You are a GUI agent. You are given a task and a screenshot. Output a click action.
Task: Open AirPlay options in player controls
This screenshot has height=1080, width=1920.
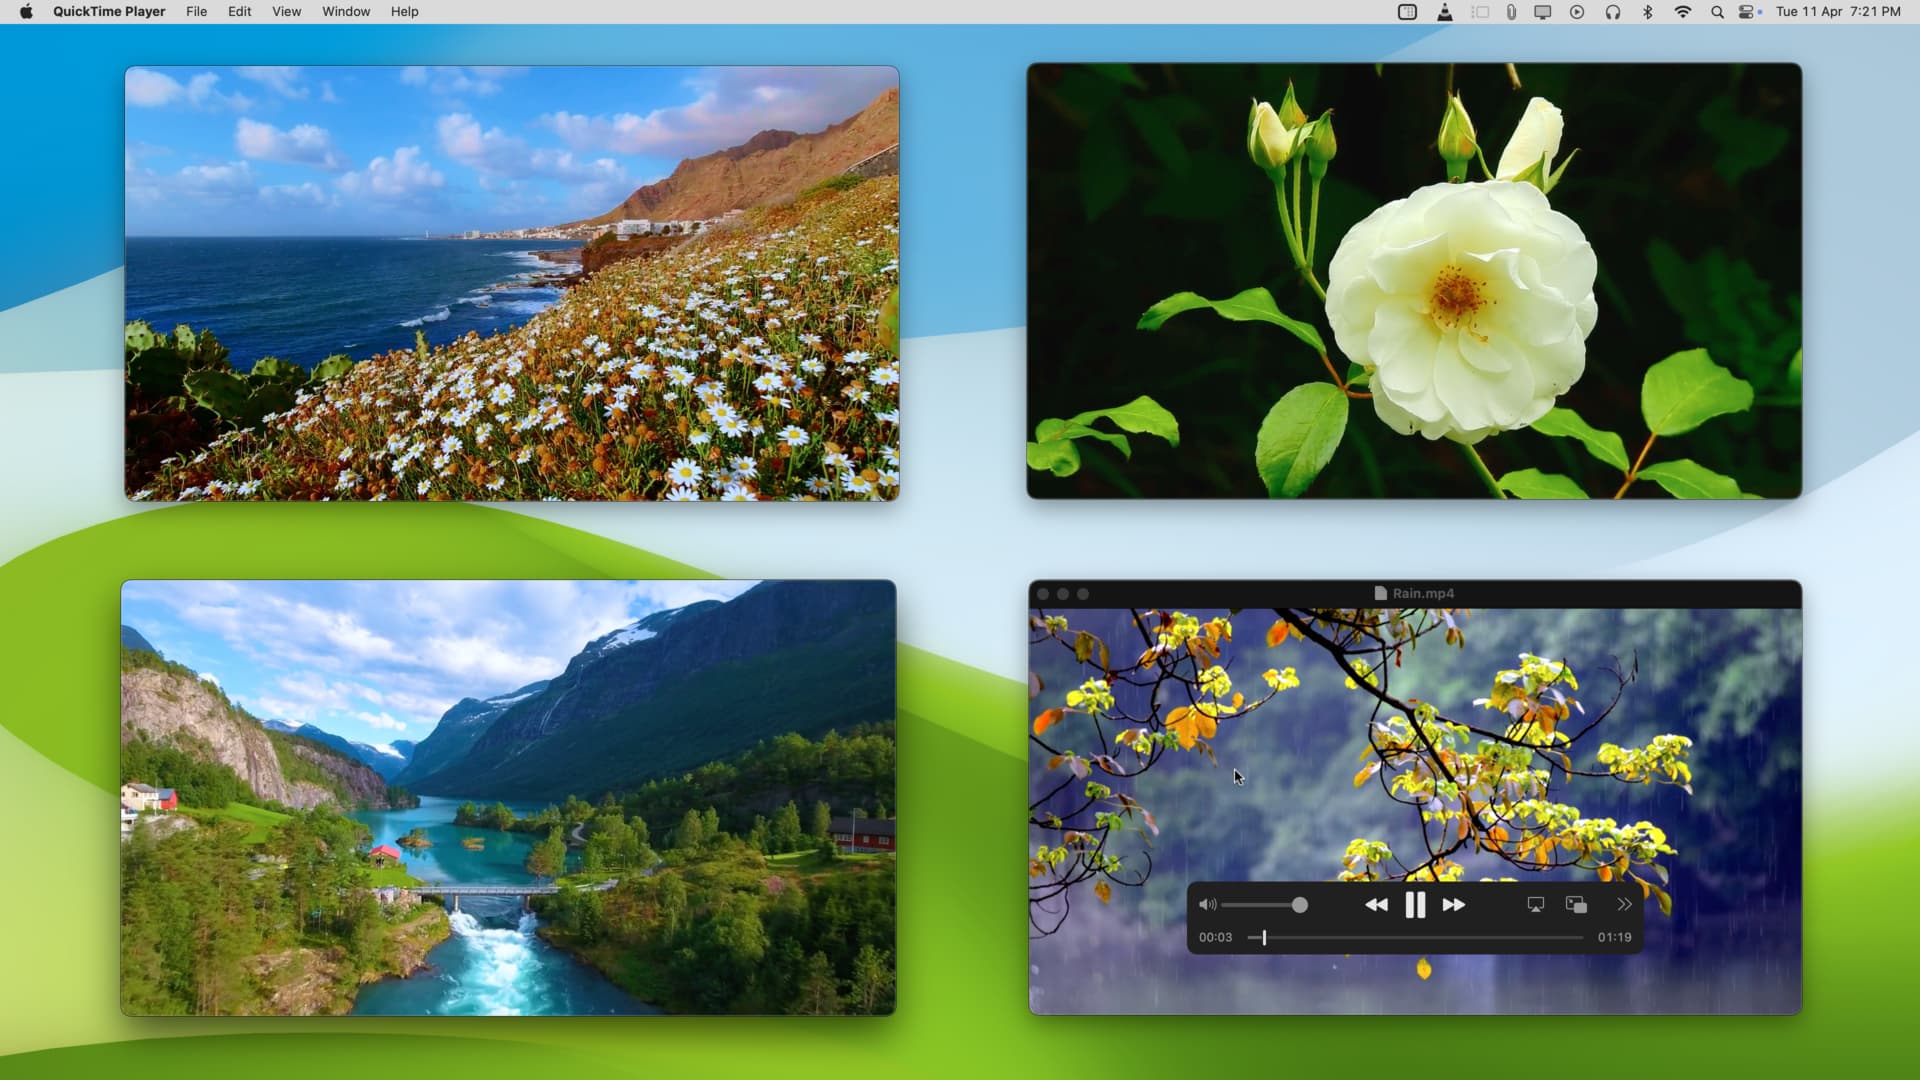pyautogui.click(x=1536, y=905)
